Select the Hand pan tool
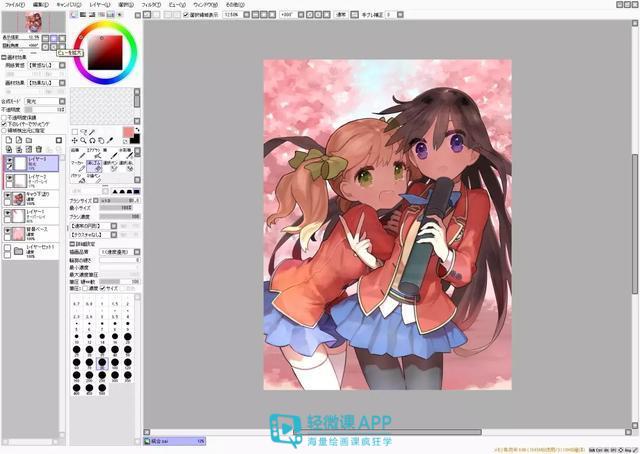This screenshot has width=640, height=454. pyautogui.click(x=101, y=140)
